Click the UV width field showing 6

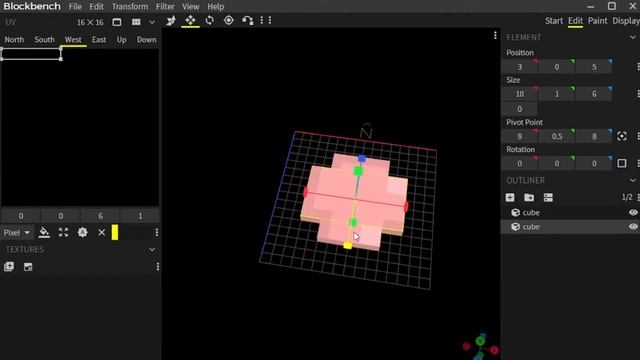[x=100, y=216]
